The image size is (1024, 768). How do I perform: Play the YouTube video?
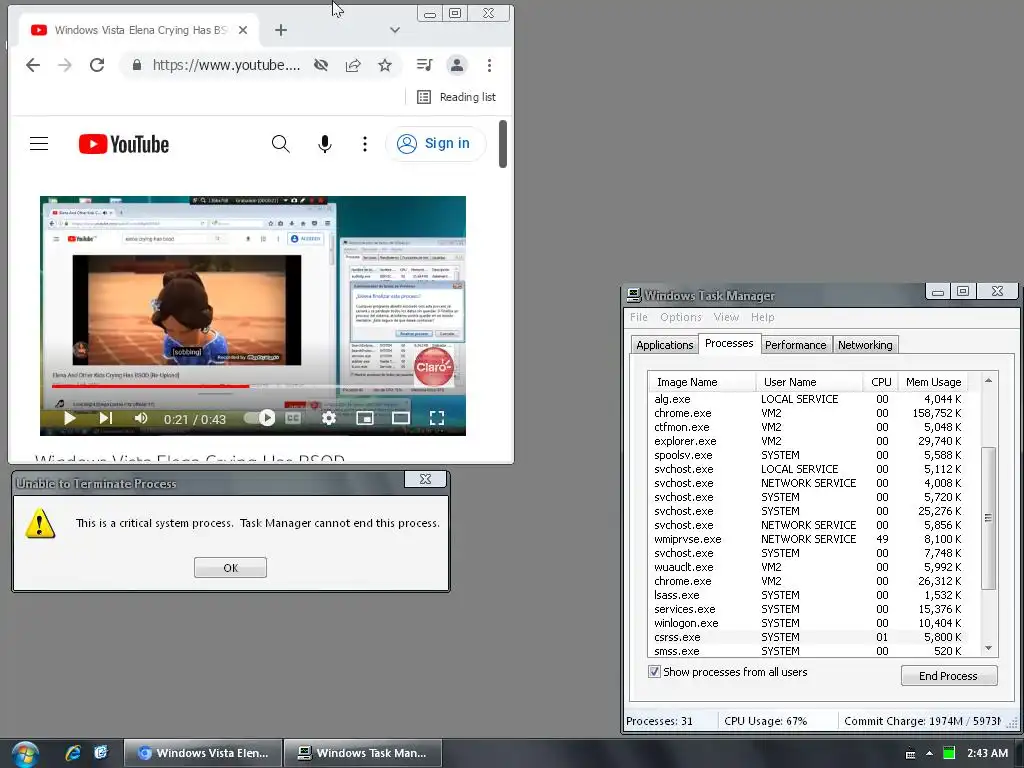pyautogui.click(x=69, y=418)
